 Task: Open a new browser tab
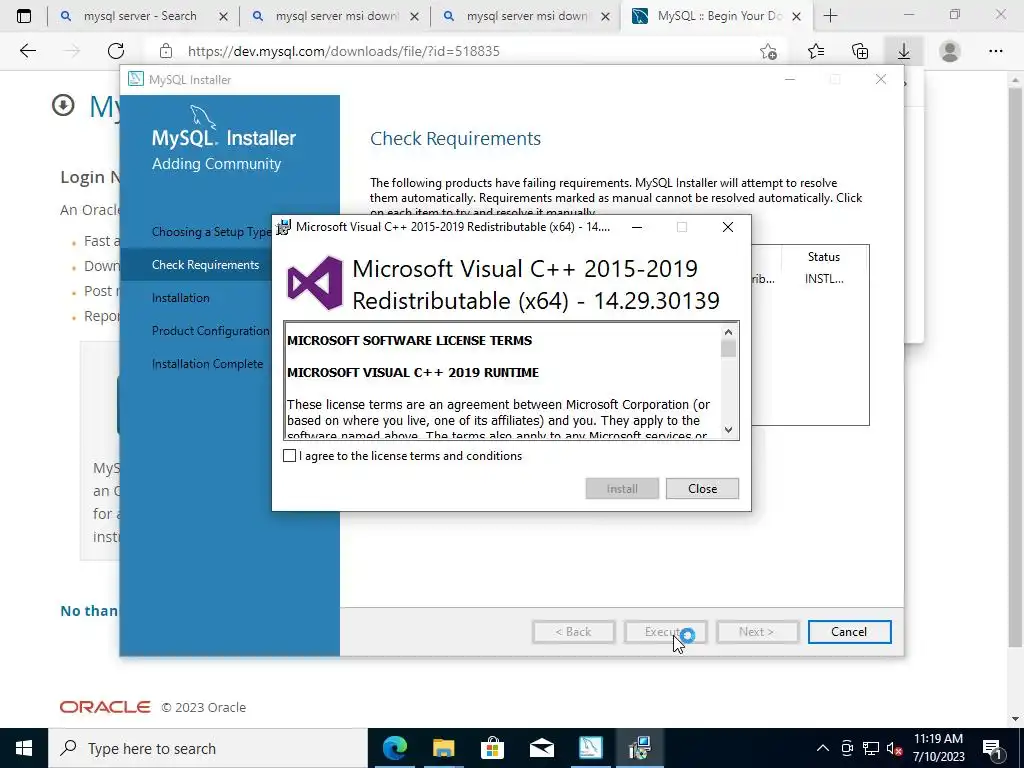[830, 16]
